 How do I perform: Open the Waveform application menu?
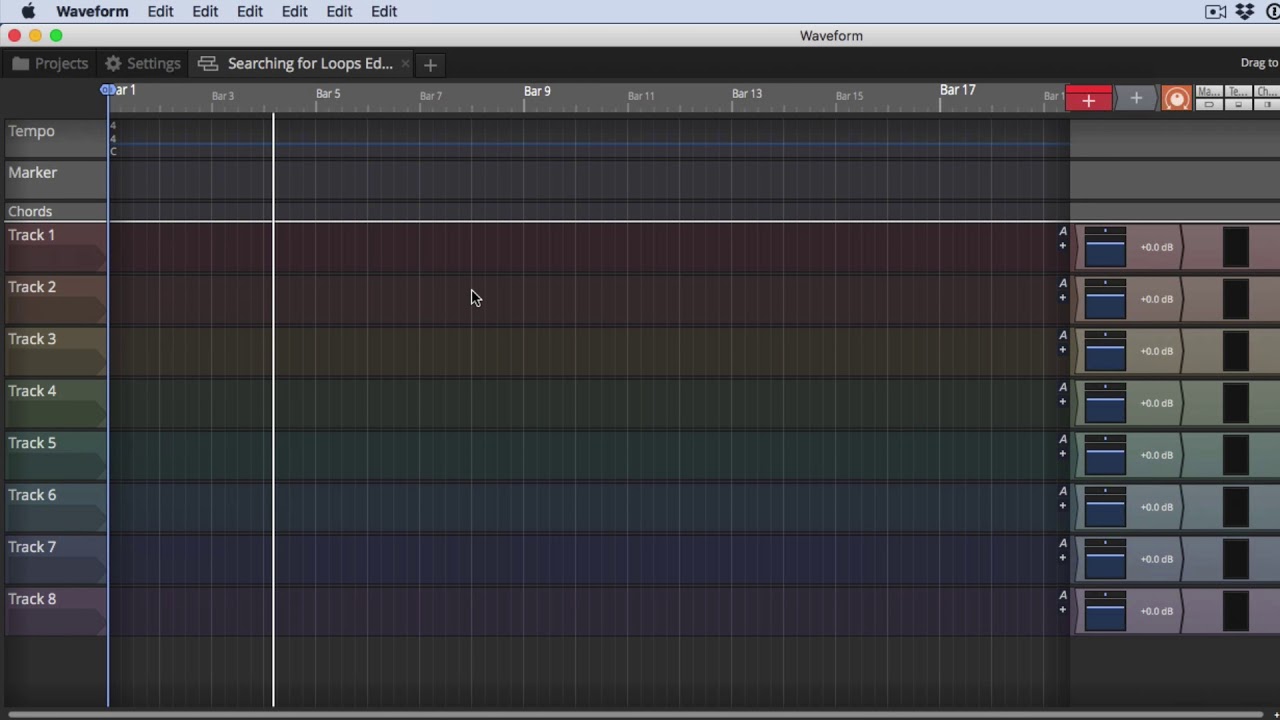[x=92, y=11]
